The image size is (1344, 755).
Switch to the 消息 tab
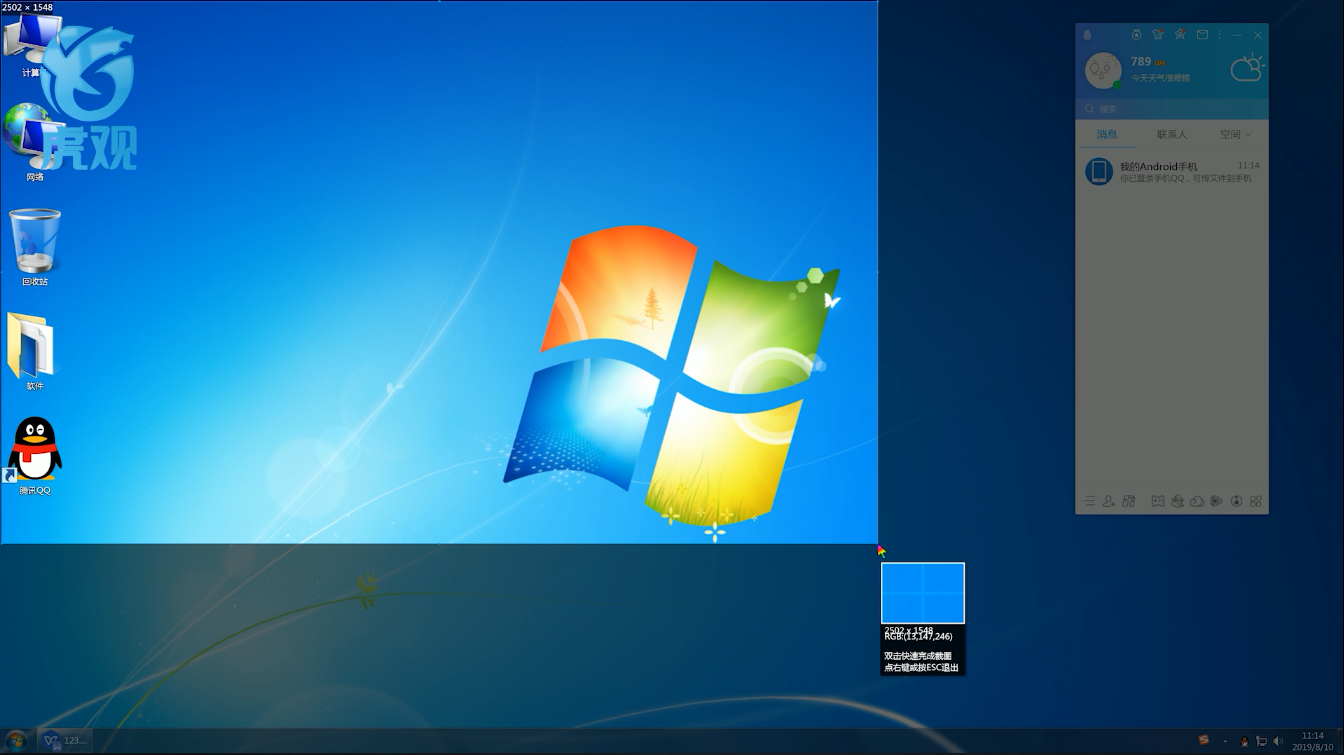[x=1107, y=134]
